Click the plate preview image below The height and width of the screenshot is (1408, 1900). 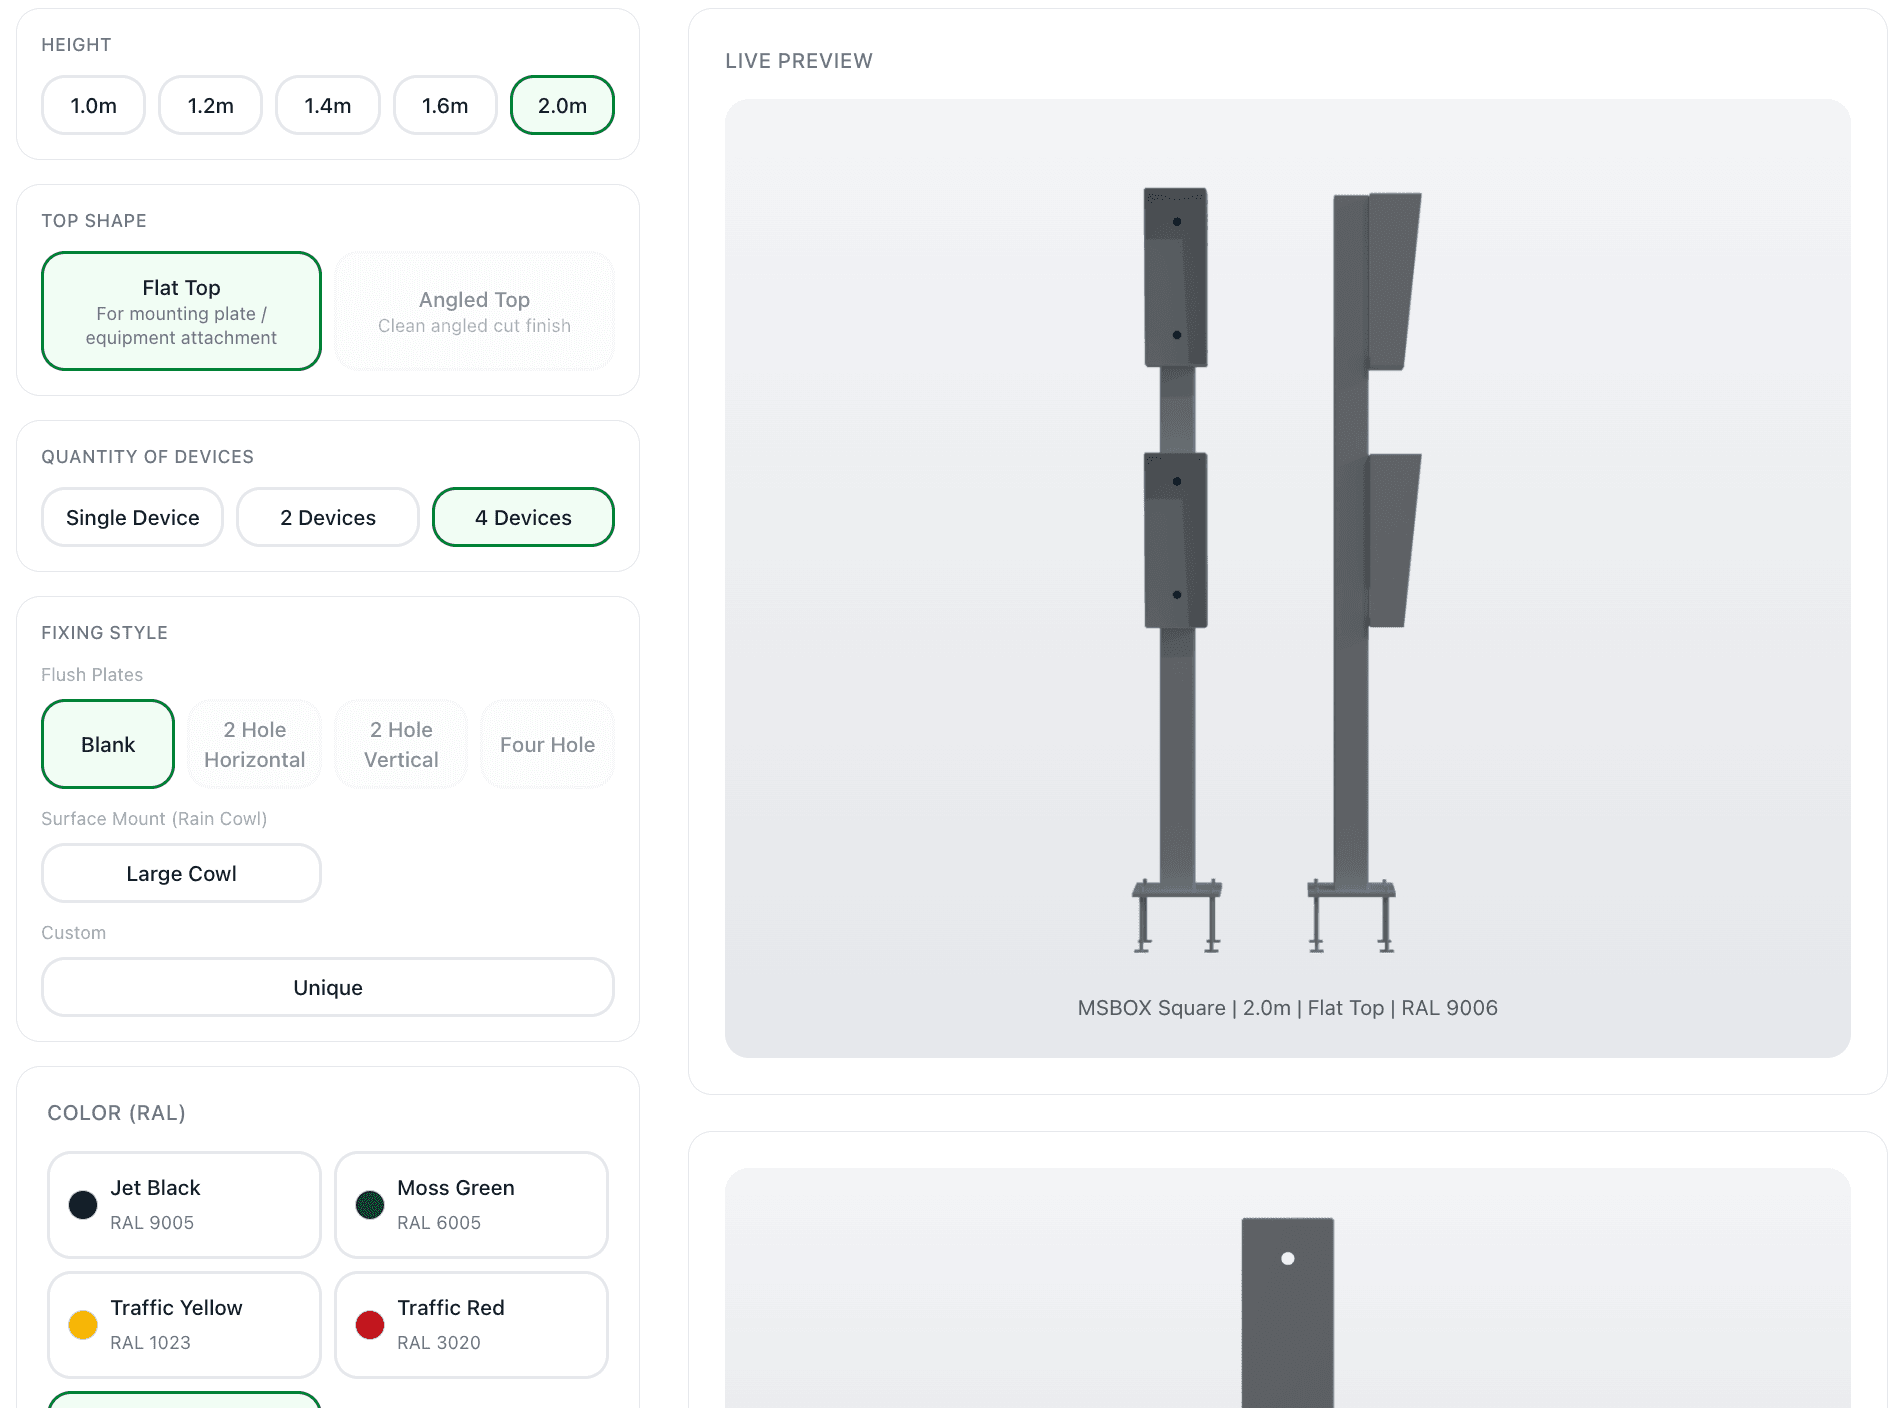click(x=1288, y=1312)
